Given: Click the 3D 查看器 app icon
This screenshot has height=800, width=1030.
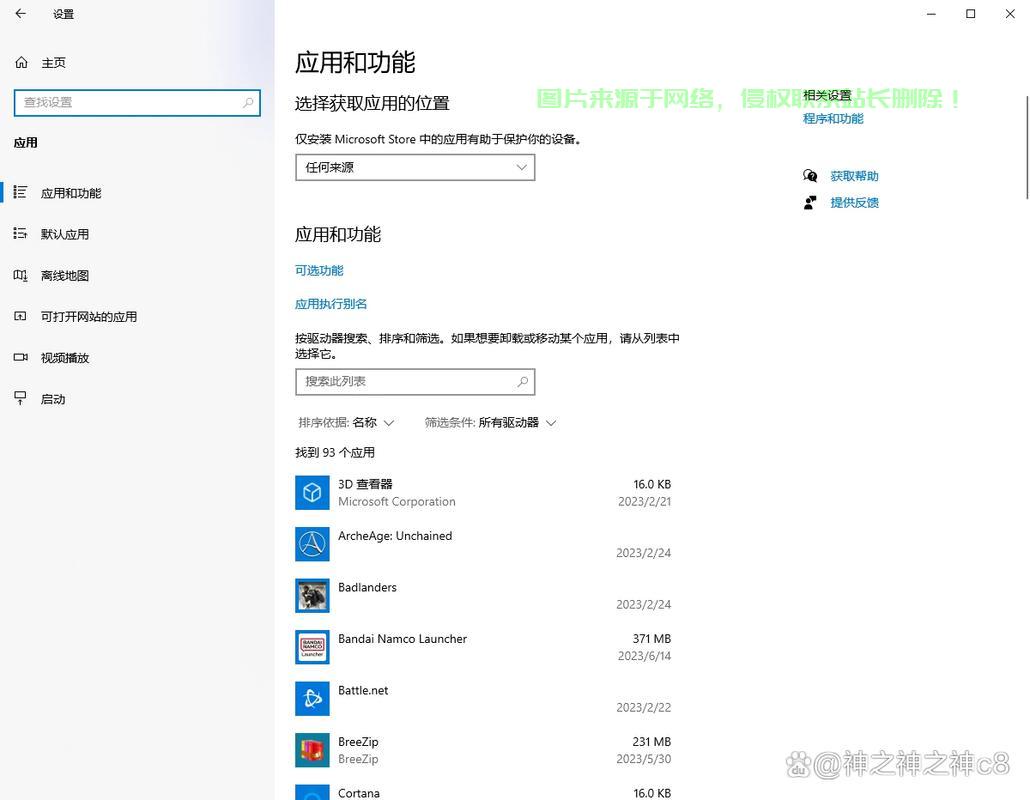Looking at the screenshot, I should click(x=312, y=492).
